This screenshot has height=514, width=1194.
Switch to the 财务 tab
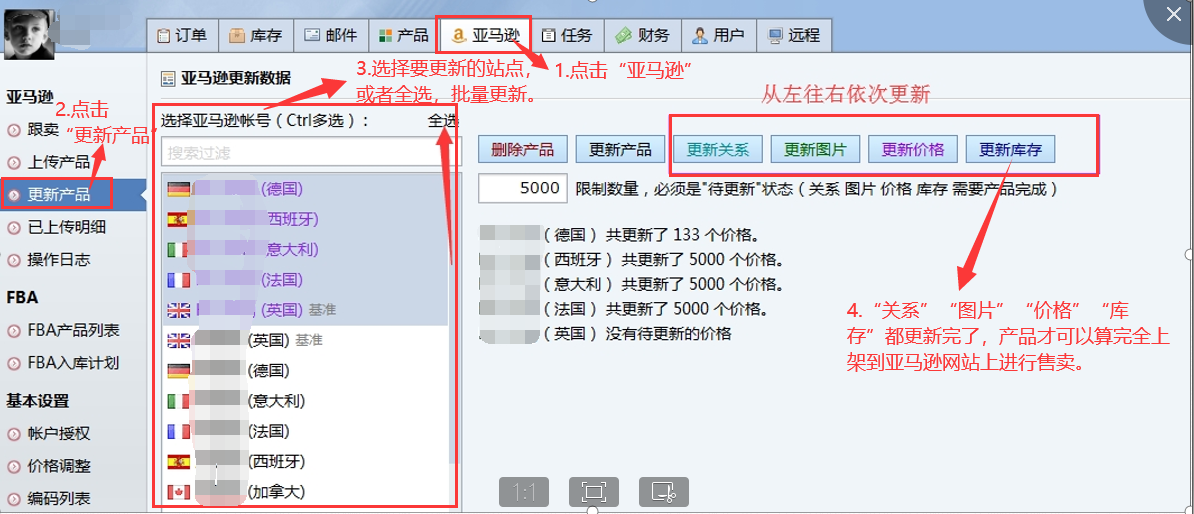tap(643, 35)
